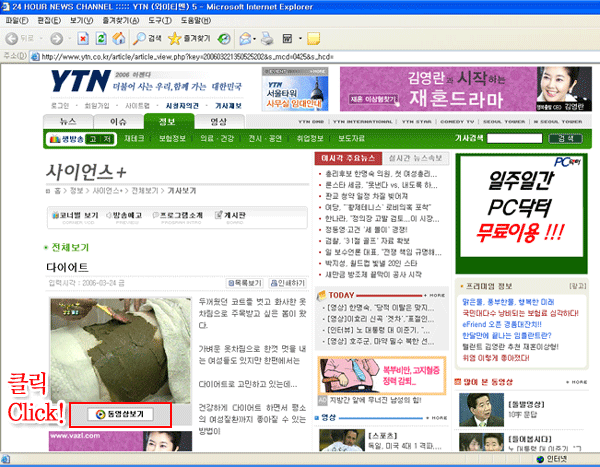Viewport: 600px width, 467px height.
Task: Click the 의료·건강 nav link
Action: 217,139
